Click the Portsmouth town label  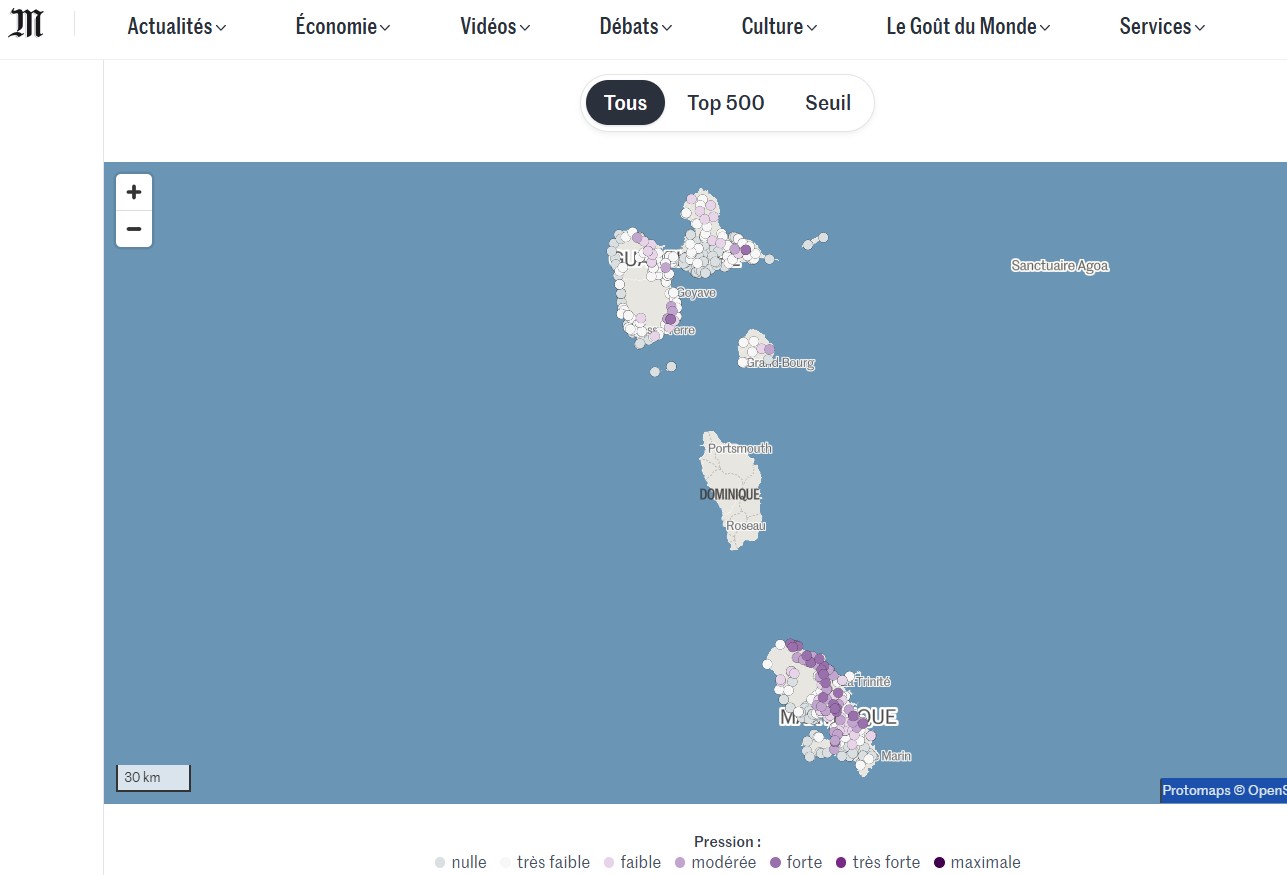coord(740,449)
